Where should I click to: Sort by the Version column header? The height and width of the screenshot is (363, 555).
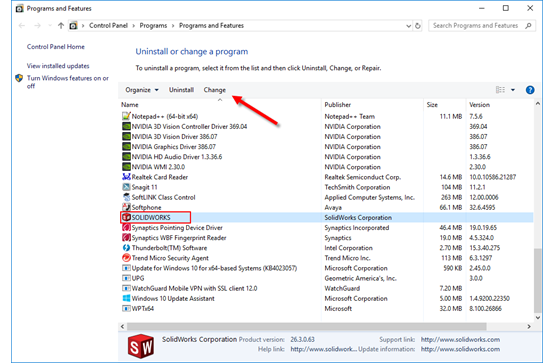click(500, 105)
